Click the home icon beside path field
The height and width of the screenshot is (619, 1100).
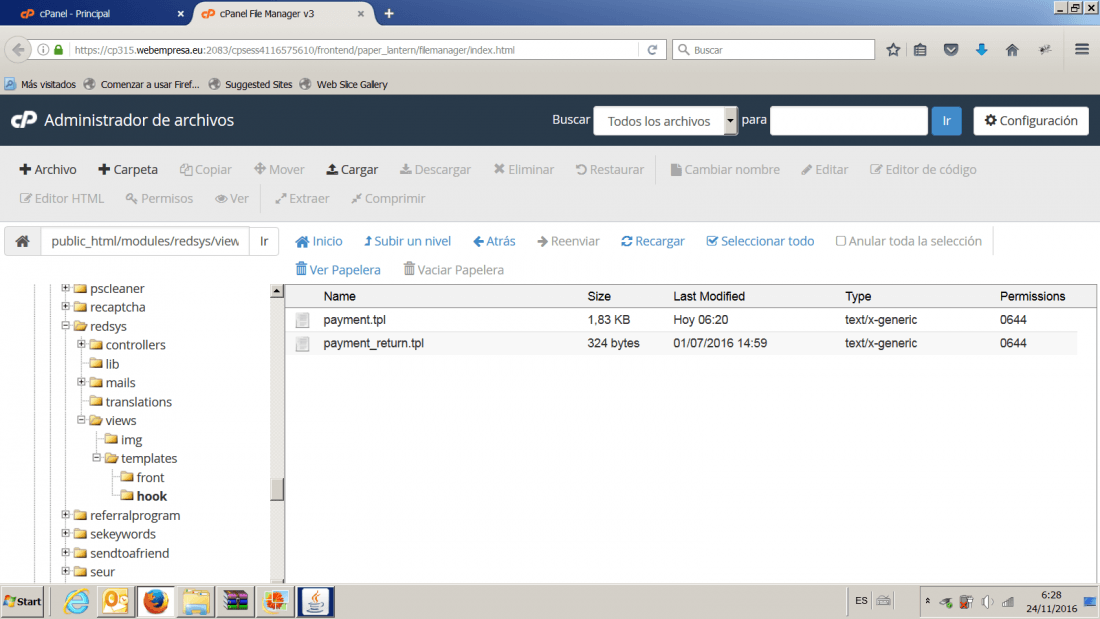[22, 241]
